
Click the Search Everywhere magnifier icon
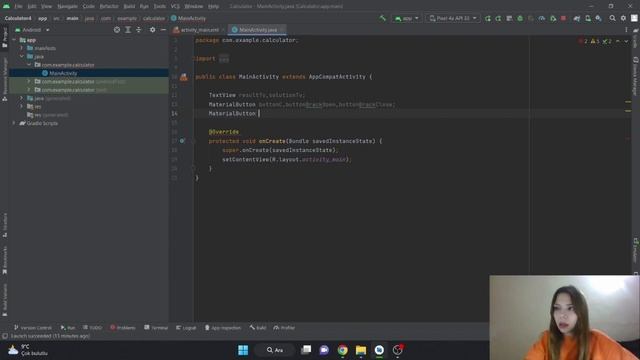[612, 18]
